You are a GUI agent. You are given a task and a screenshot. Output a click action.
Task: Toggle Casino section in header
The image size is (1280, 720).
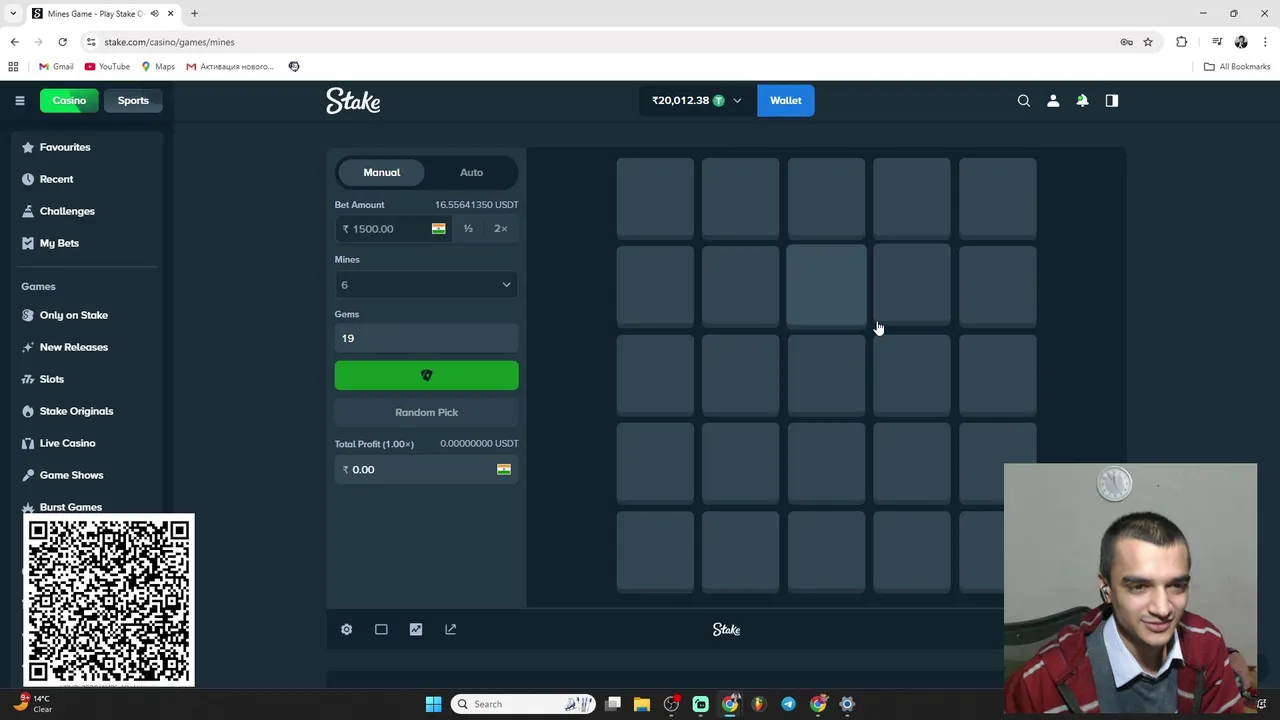pos(69,100)
